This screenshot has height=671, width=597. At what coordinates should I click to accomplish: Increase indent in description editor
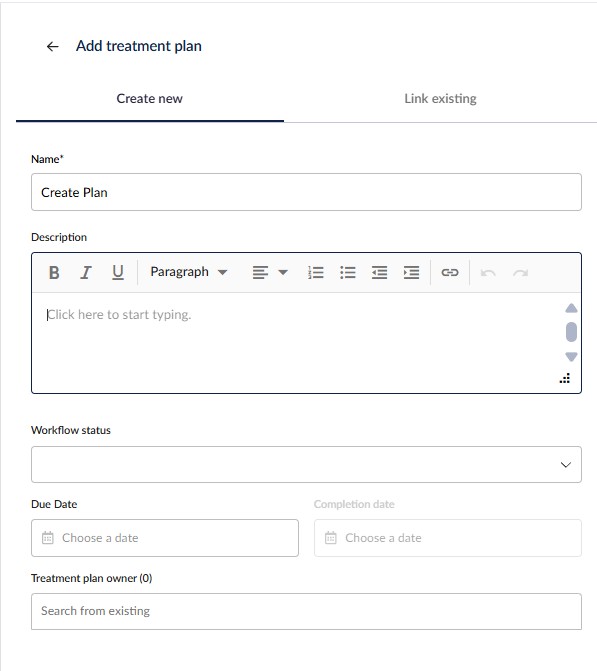(x=411, y=272)
